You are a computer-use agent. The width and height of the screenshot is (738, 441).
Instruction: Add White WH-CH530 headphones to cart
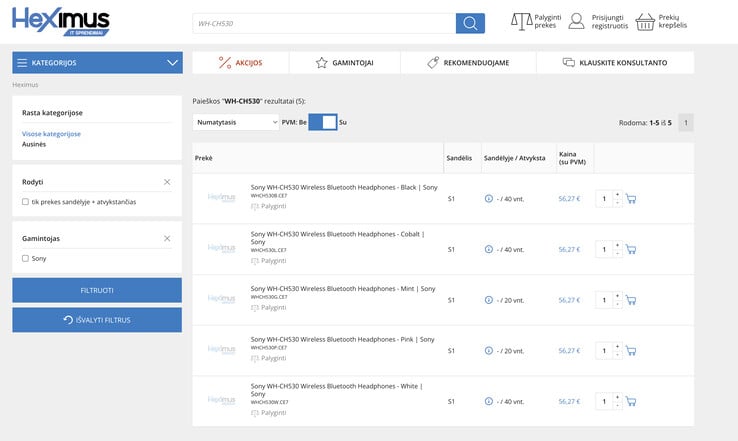click(631, 401)
